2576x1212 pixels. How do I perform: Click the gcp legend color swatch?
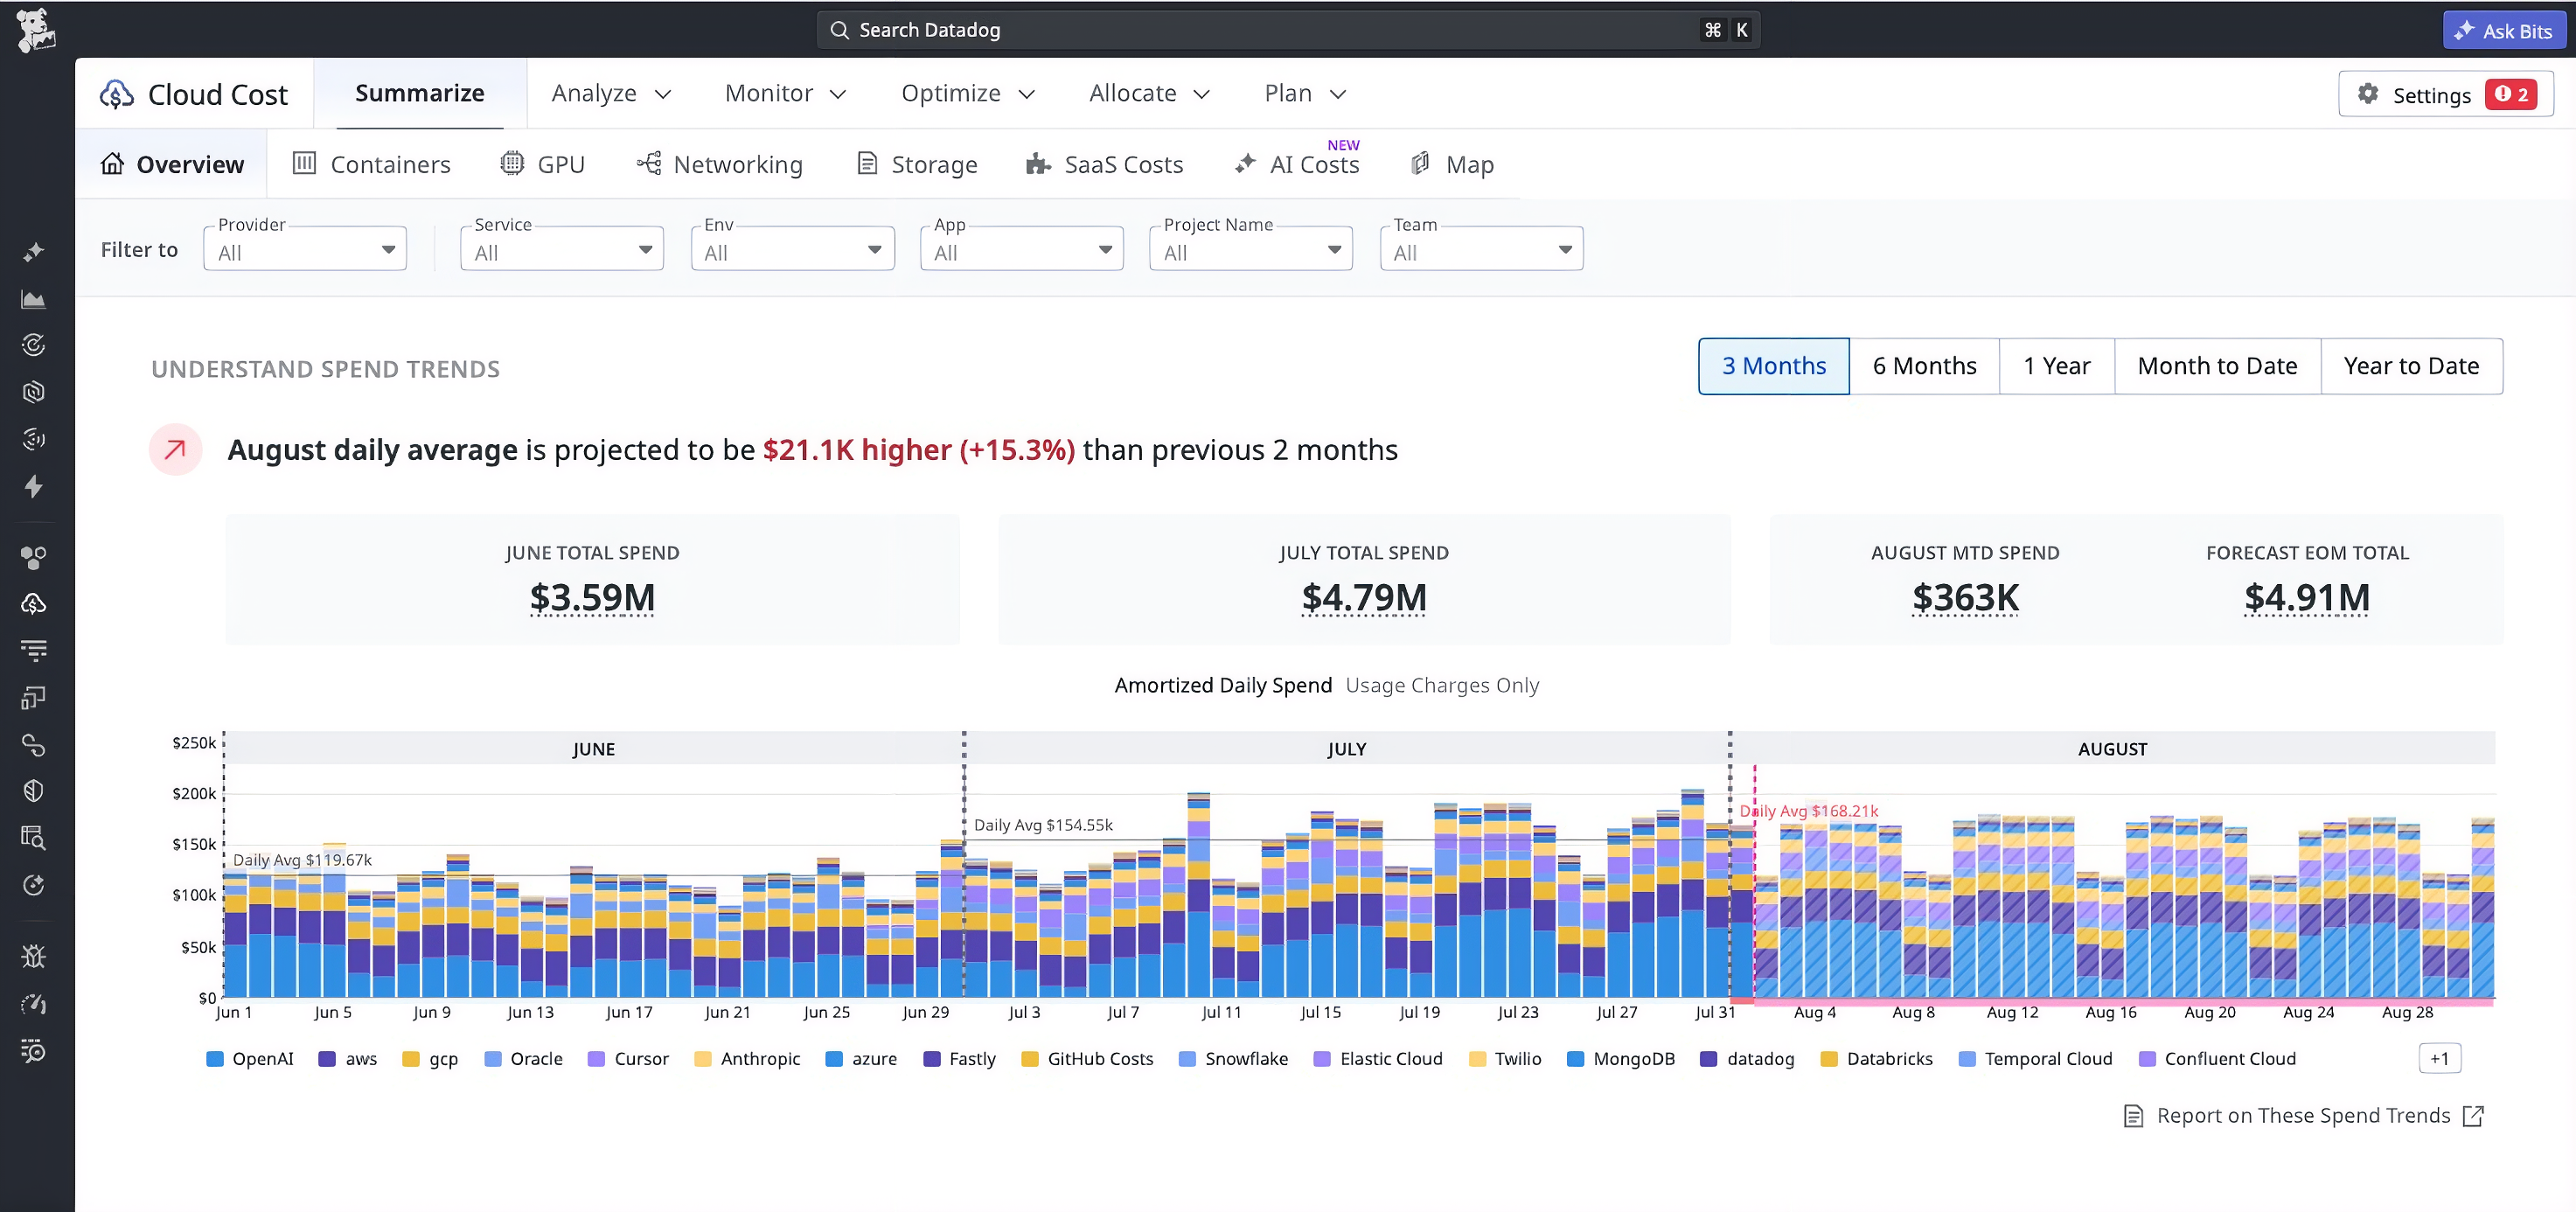point(410,1059)
